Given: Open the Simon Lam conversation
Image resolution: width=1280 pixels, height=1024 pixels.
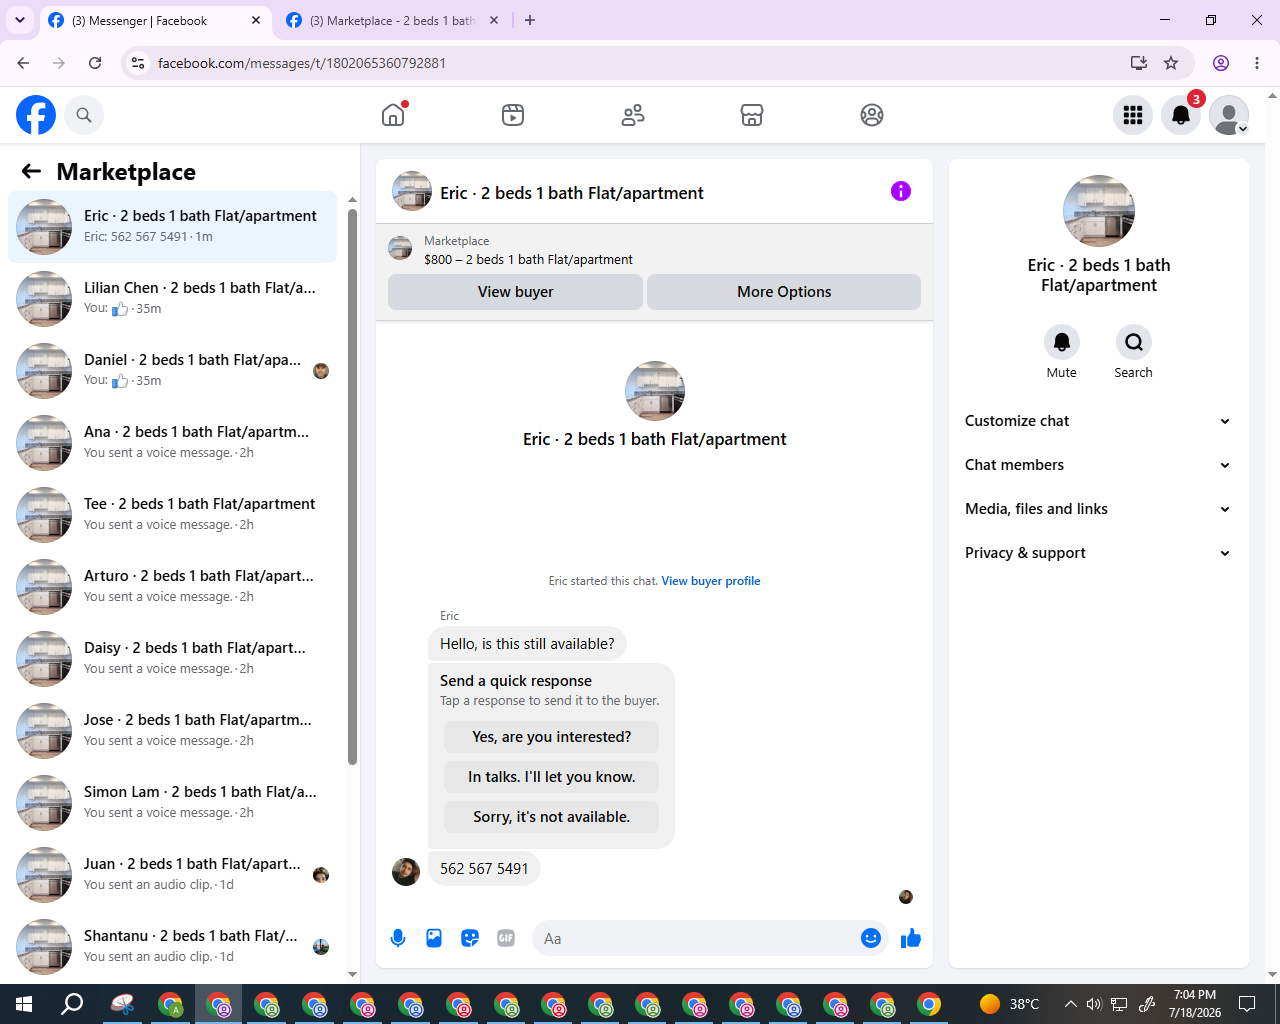Looking at the screenshot, I should tap(172, 803).
